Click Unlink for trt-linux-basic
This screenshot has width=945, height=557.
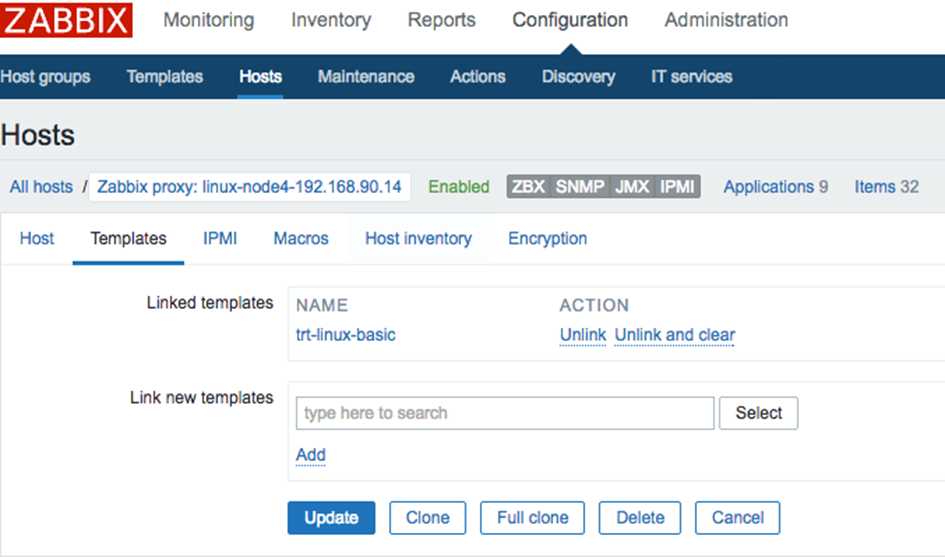tap(583, 335)
